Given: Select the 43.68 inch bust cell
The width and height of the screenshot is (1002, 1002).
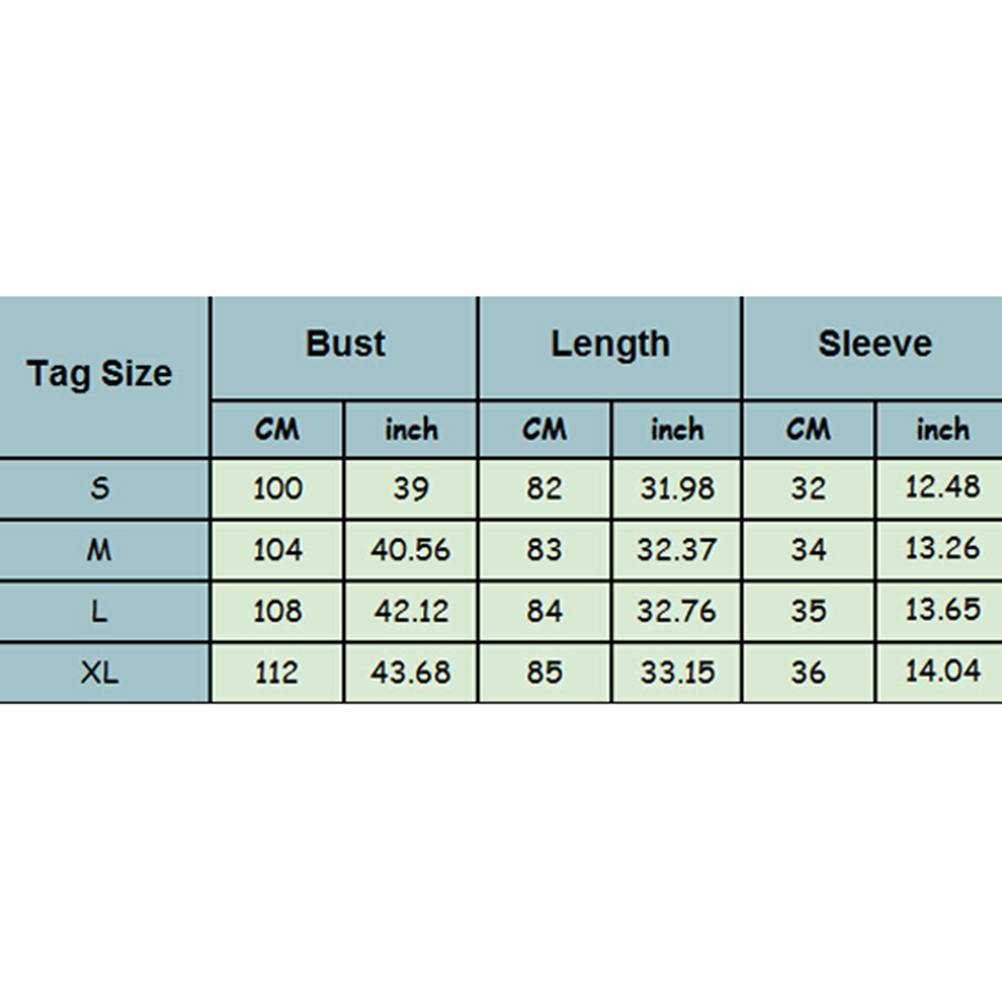Looking at the screenshot, I should click(410, 672).
